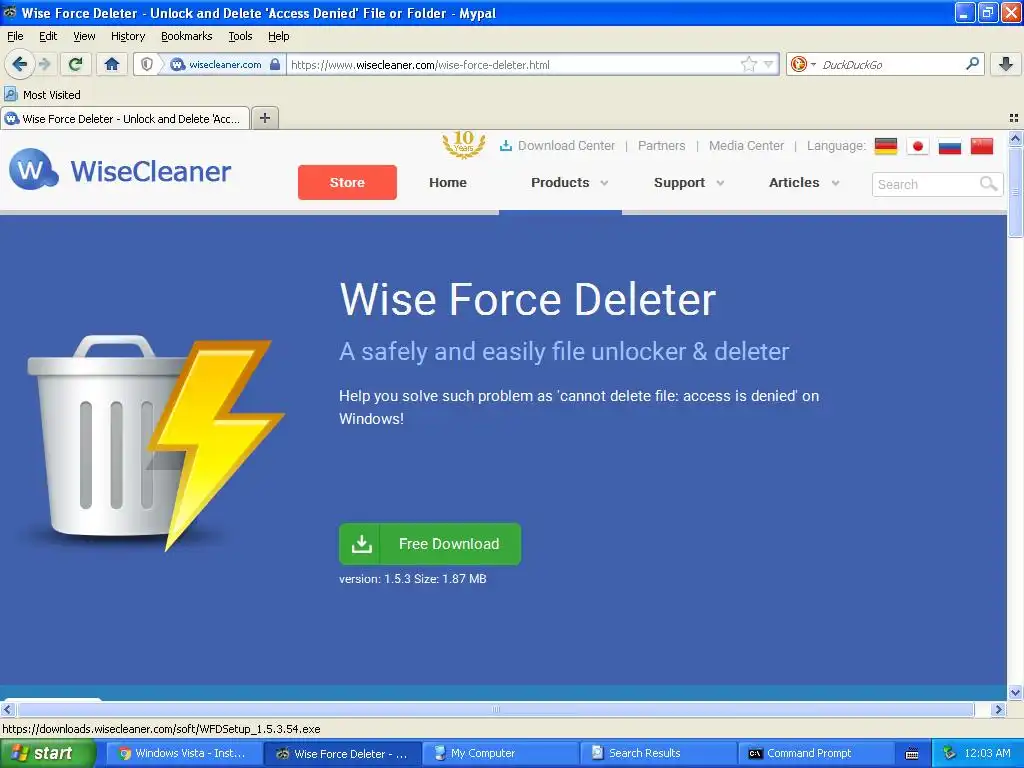The height and width of the screenshot is (768, 1024).
Task: Switch to the My Computer taskbar window
Action: [x=500, y=754]
